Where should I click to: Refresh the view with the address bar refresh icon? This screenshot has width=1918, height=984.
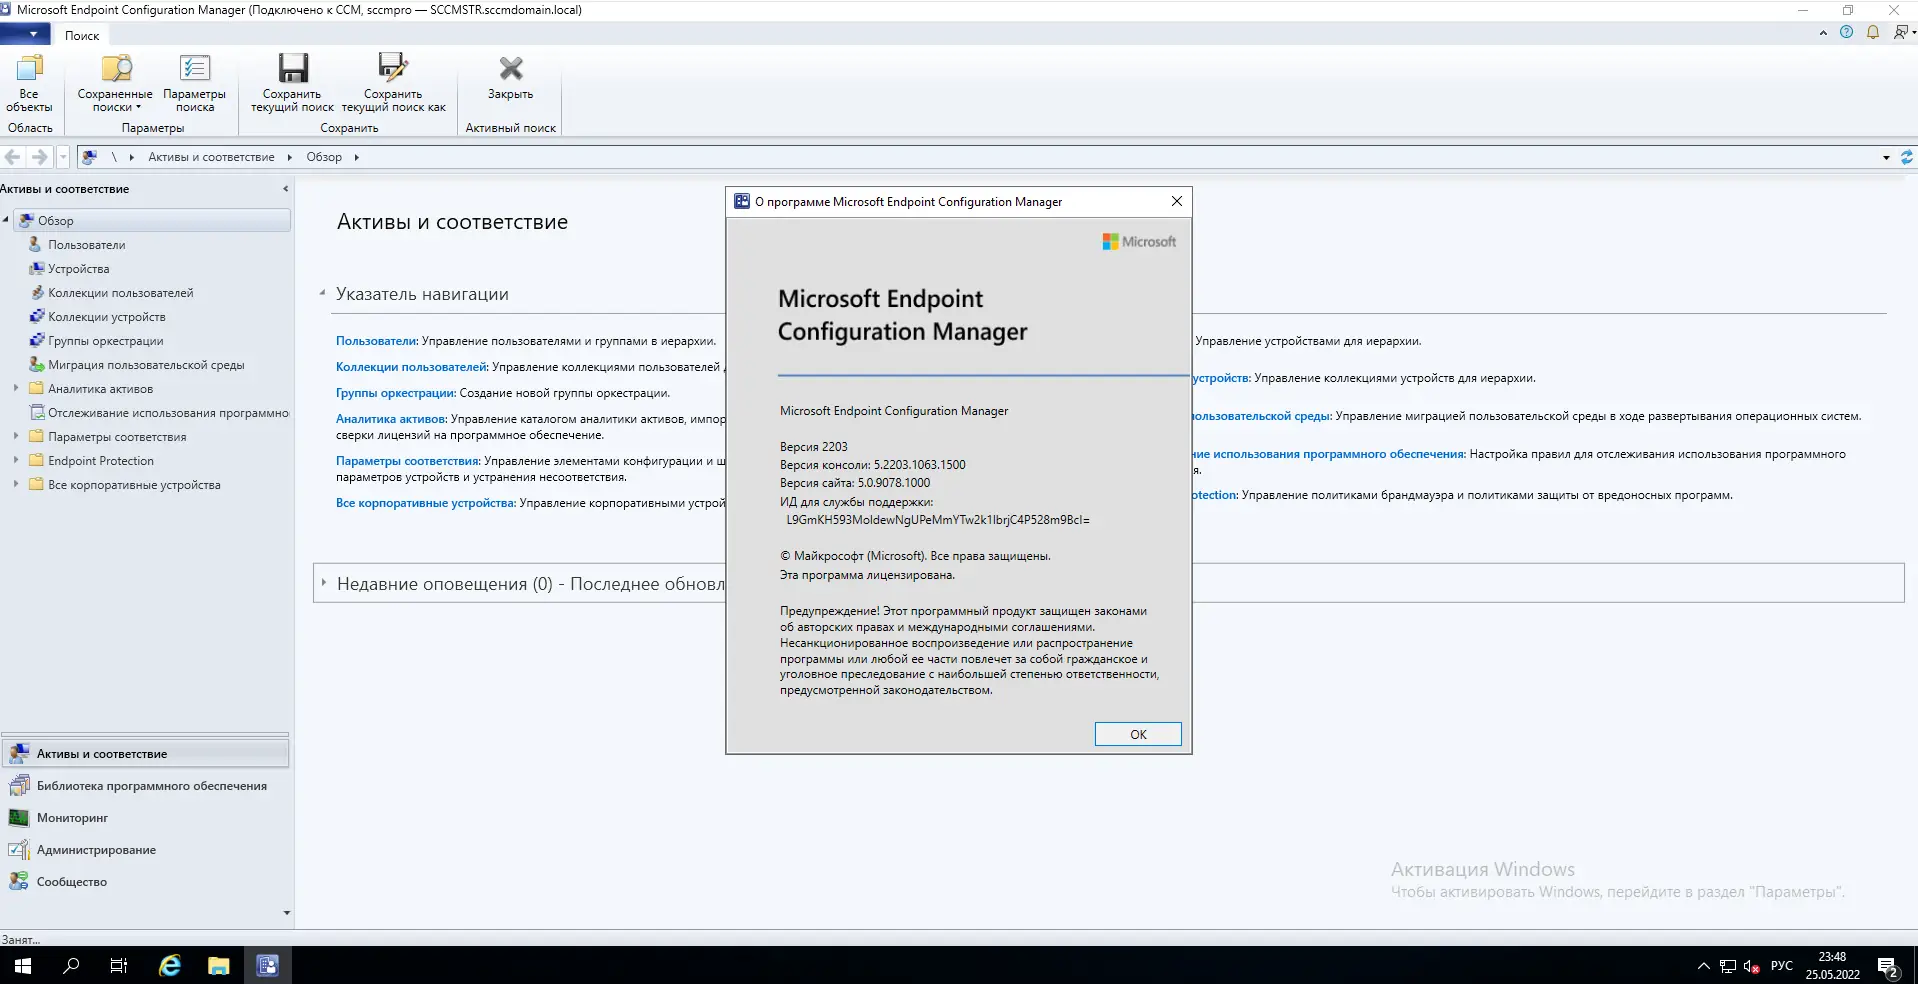coord(1906,157)
